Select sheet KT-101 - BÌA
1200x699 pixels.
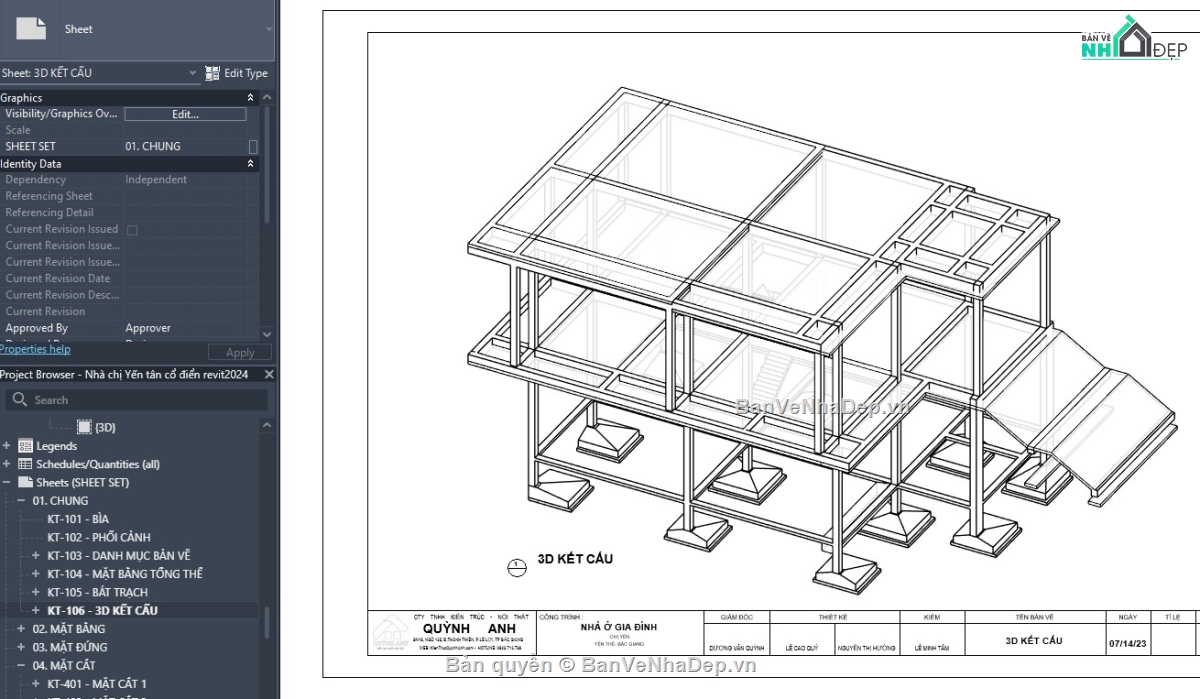coord(78,519)
